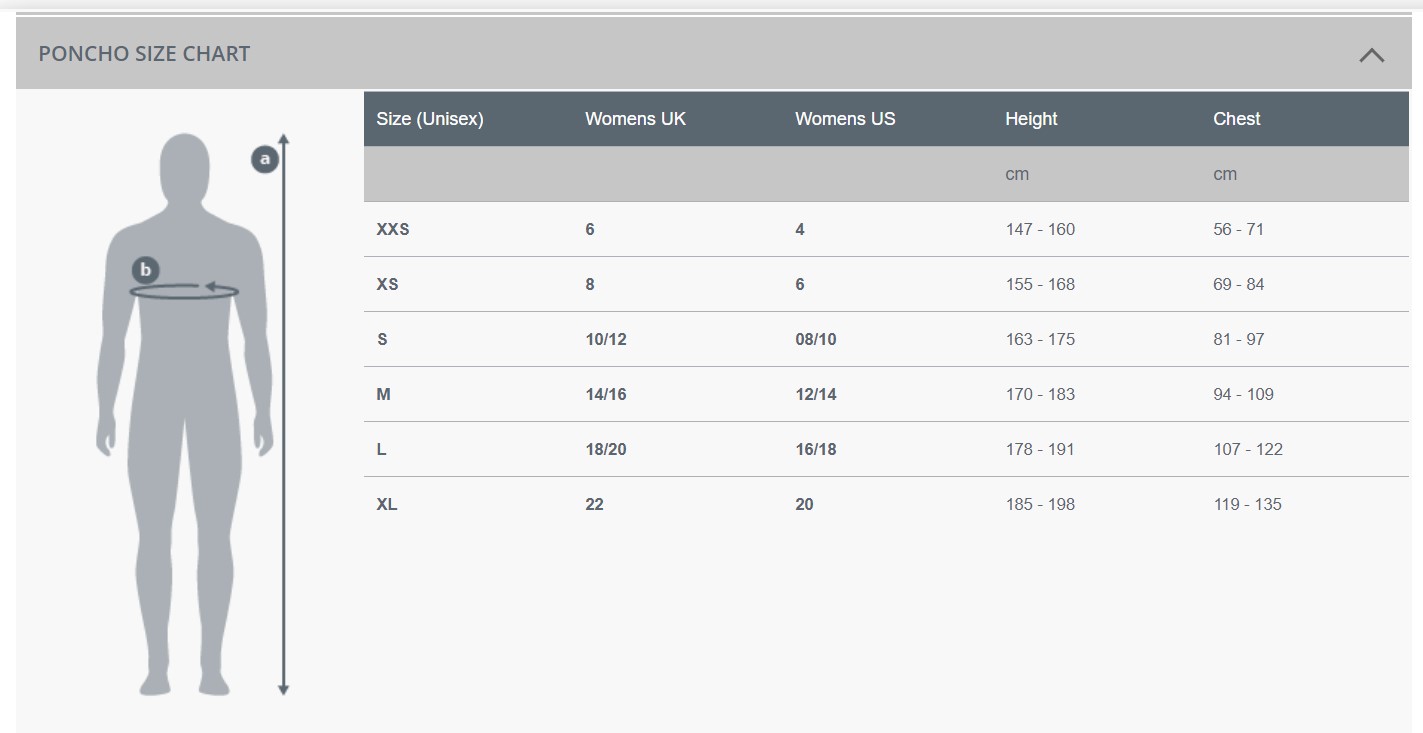1423x733 pixels.
Task: Click Womens US value 16/18
Action: (816, 450)
